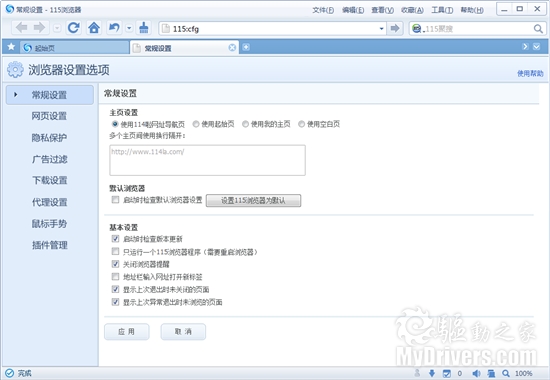Image resolution: width=550 pixels, height=380 pixels.
Task: Focus the 115聚搜 search field
Action: (x=477, y=29)
